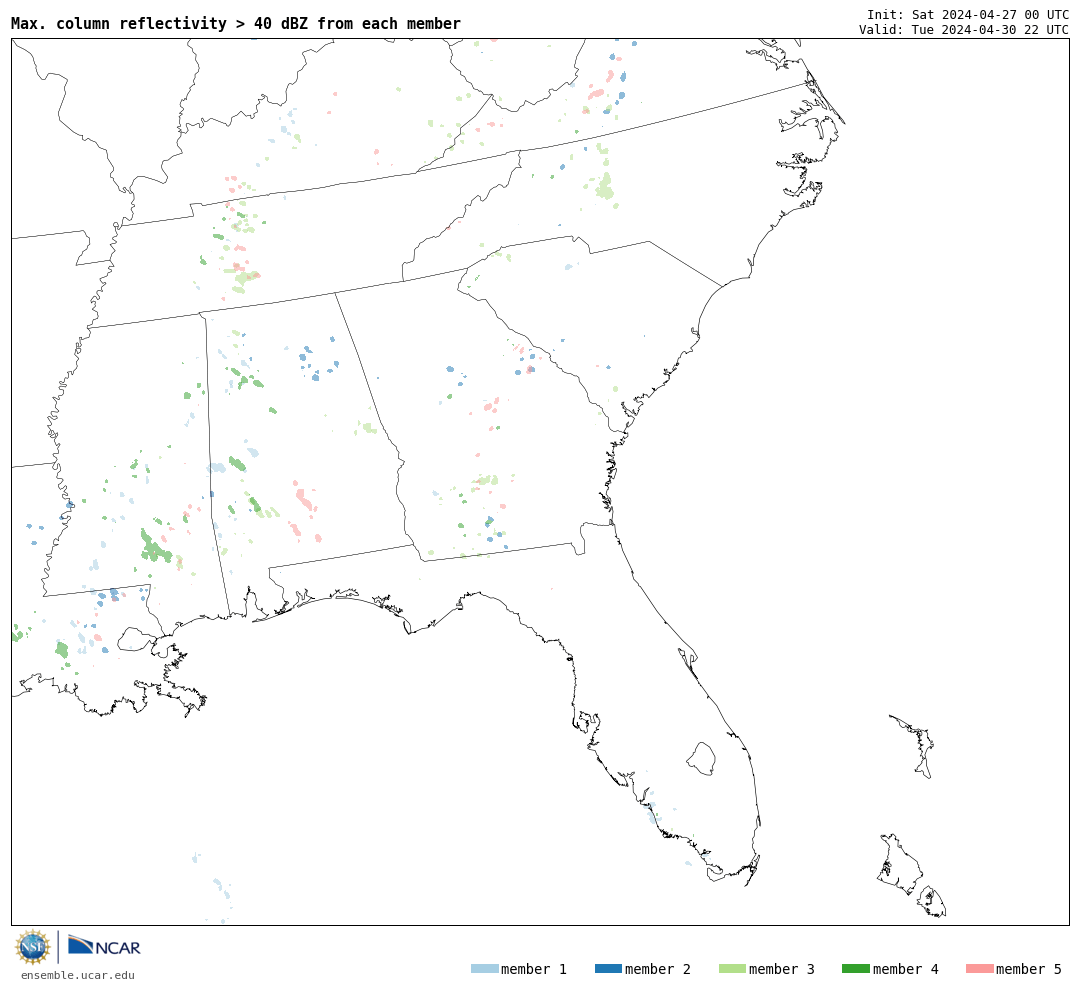Viewport: 1080px width, 988px height.
Task: Click the 'member 1' legend label
Action: coord(534,969)
